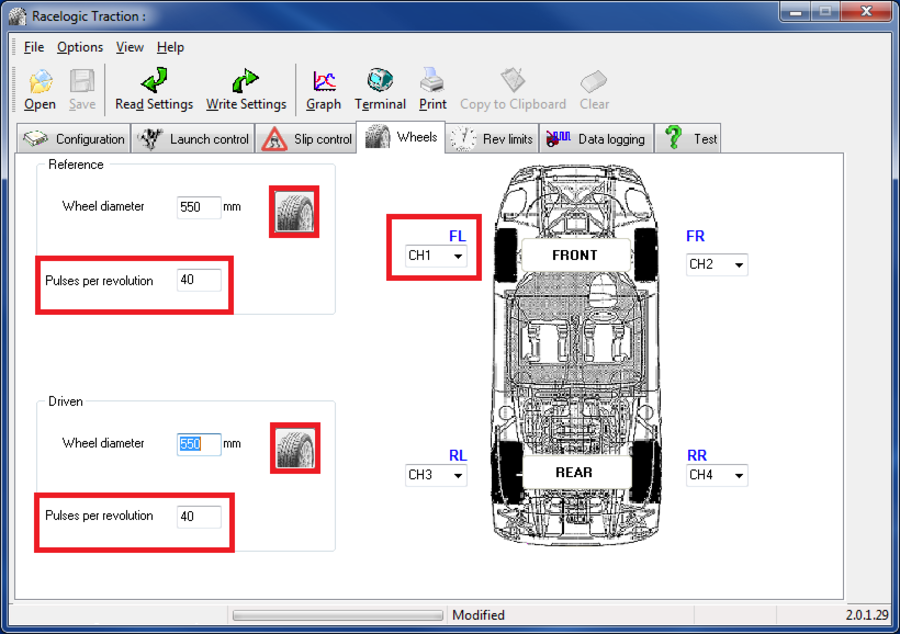The width and height of the screenshot is (900, 634).
Task: Open the Help menu
Action: point(170,47)
